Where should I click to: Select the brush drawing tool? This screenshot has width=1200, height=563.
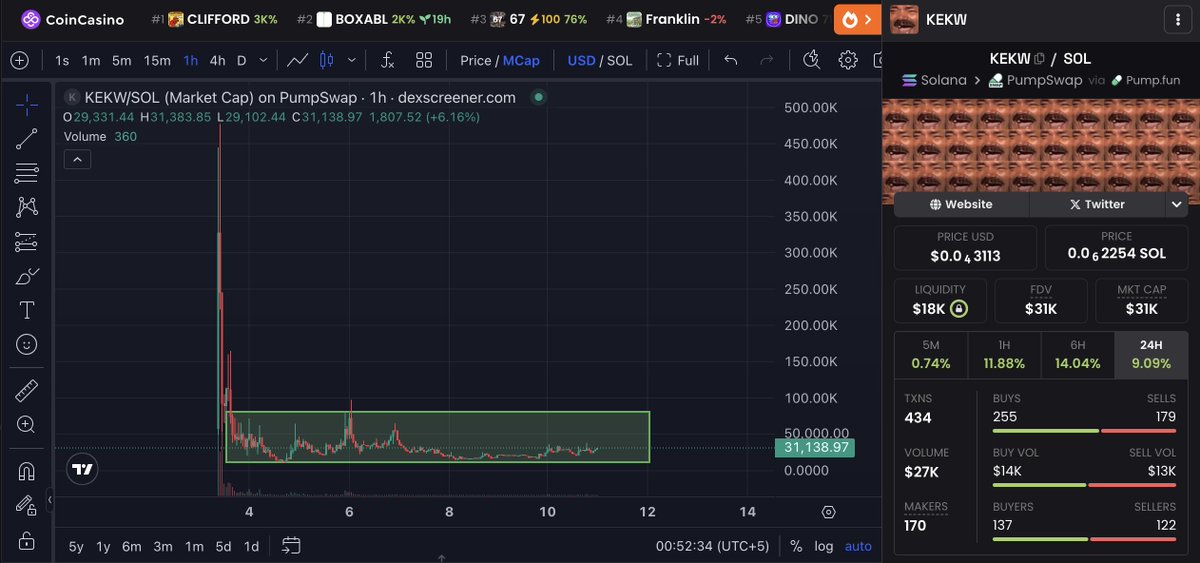click(x=27, y=276)
